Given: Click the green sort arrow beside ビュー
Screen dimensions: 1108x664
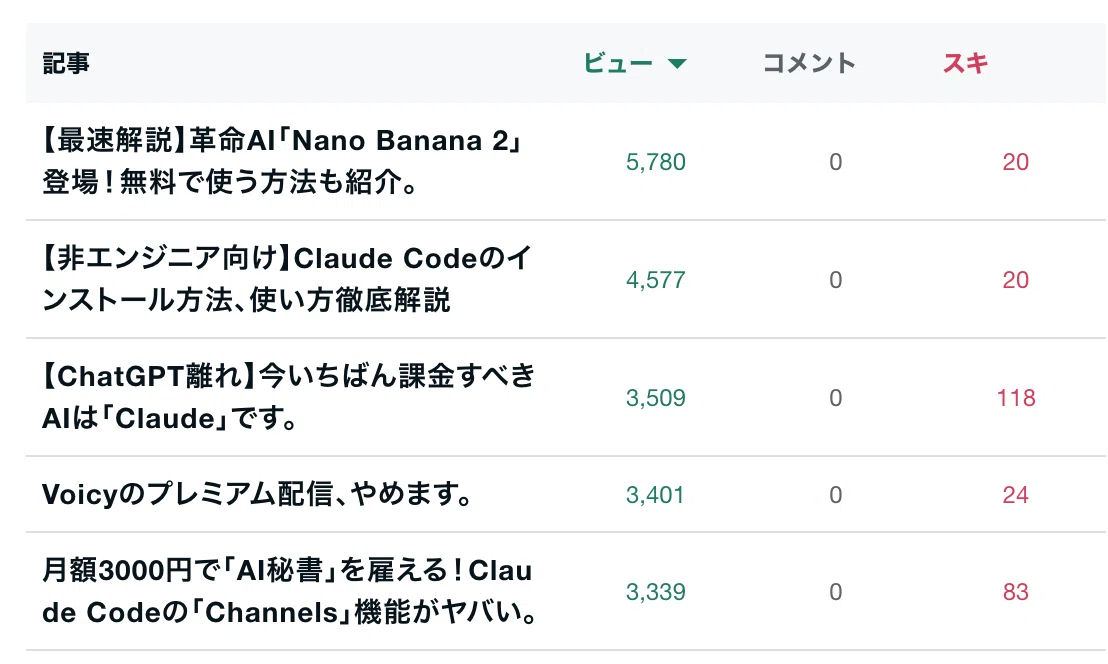Looking at the screenshot, I should click(x=677, y=64).
